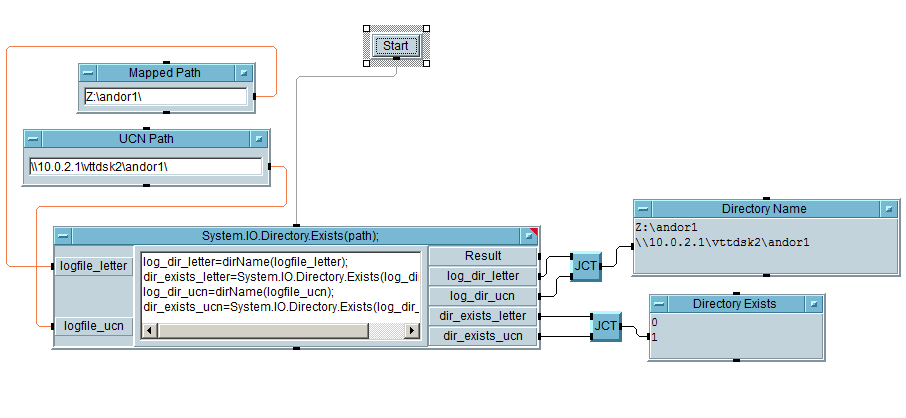This screenshot has height=418, width=906.
Task: Select the logfile_ucn input terminal
Action: pos(95,325)
